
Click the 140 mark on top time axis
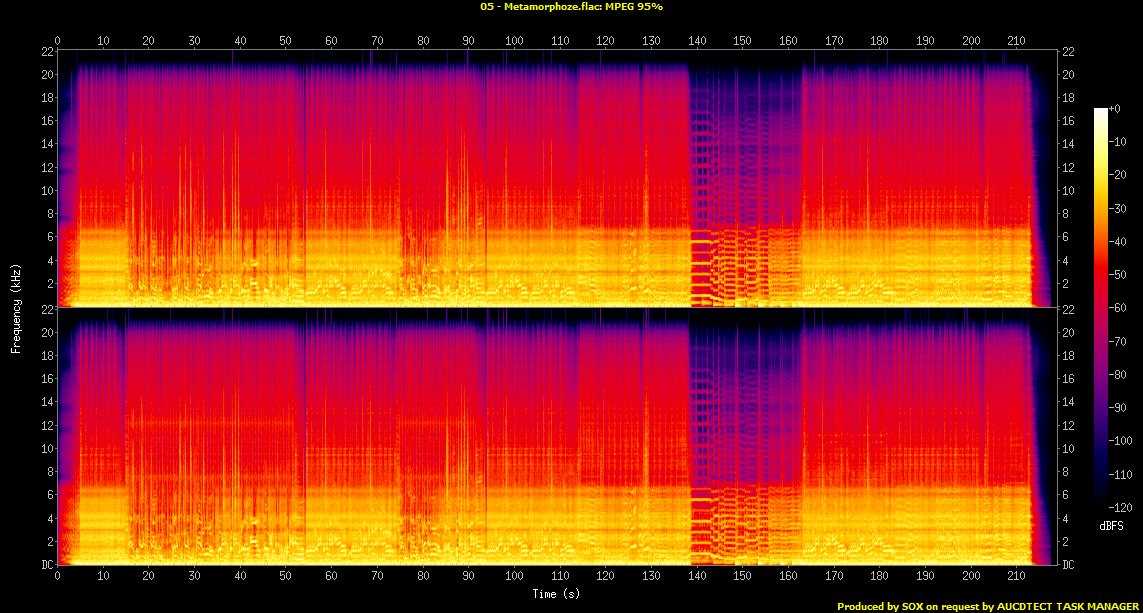(x=697, y=40)
